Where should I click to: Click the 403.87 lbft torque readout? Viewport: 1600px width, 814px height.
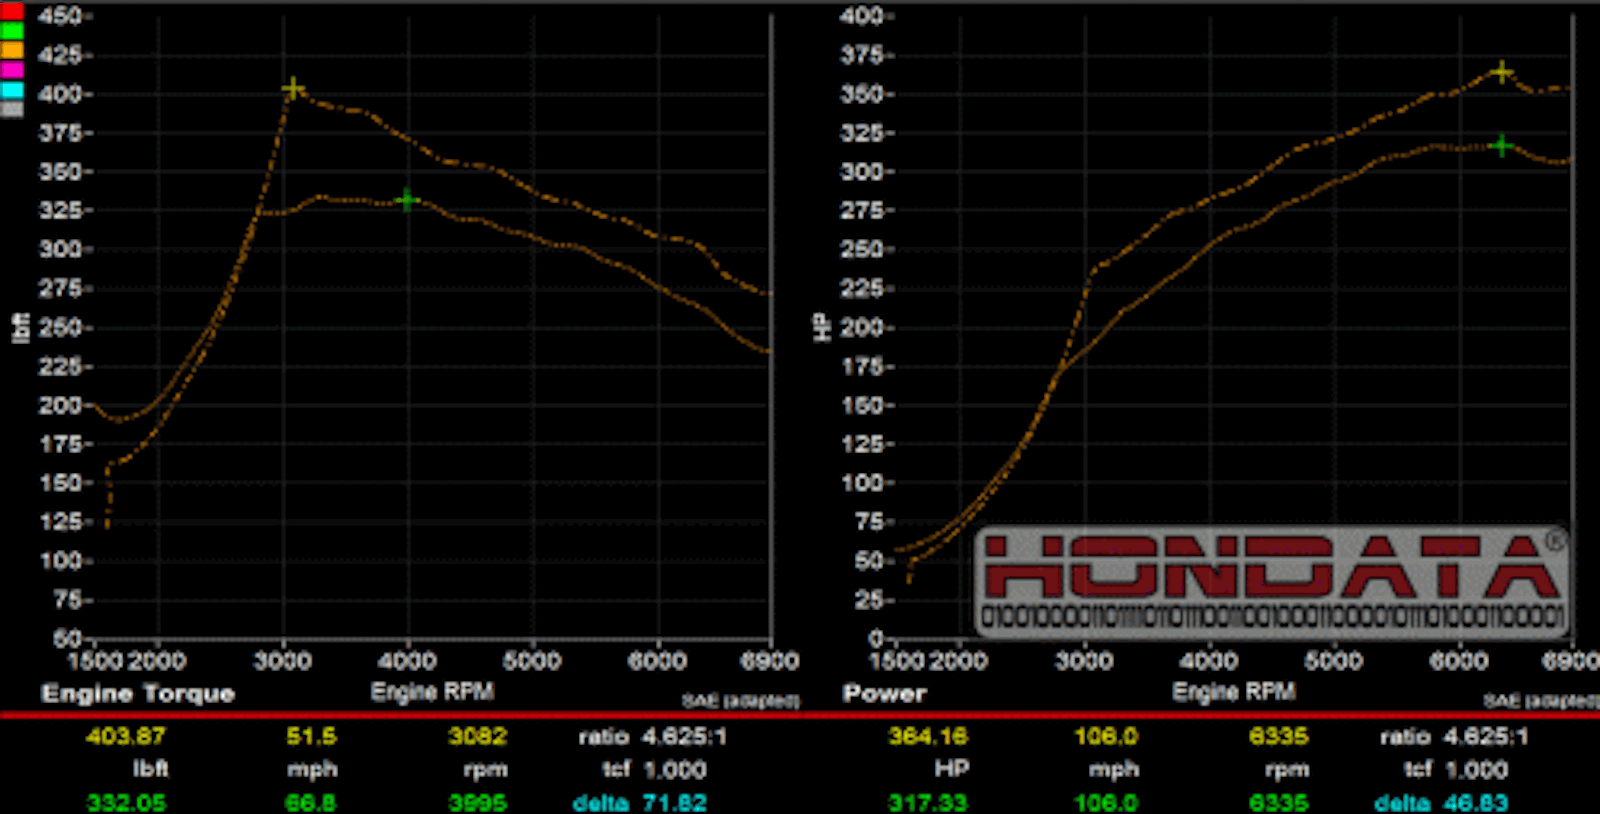coord(126,737)
